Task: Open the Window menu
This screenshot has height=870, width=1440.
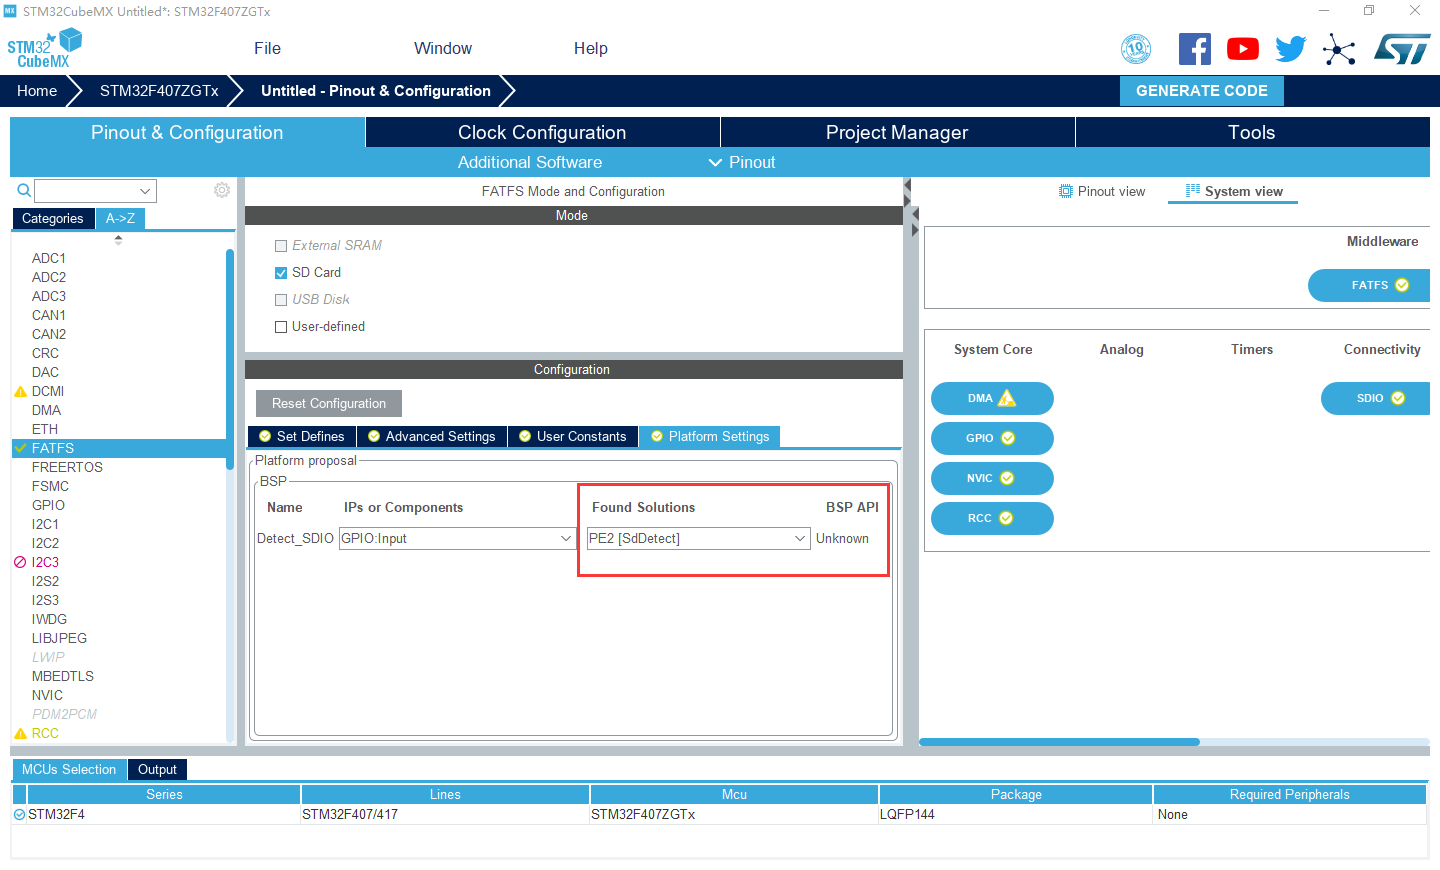Action: click(x=443, y=48)
